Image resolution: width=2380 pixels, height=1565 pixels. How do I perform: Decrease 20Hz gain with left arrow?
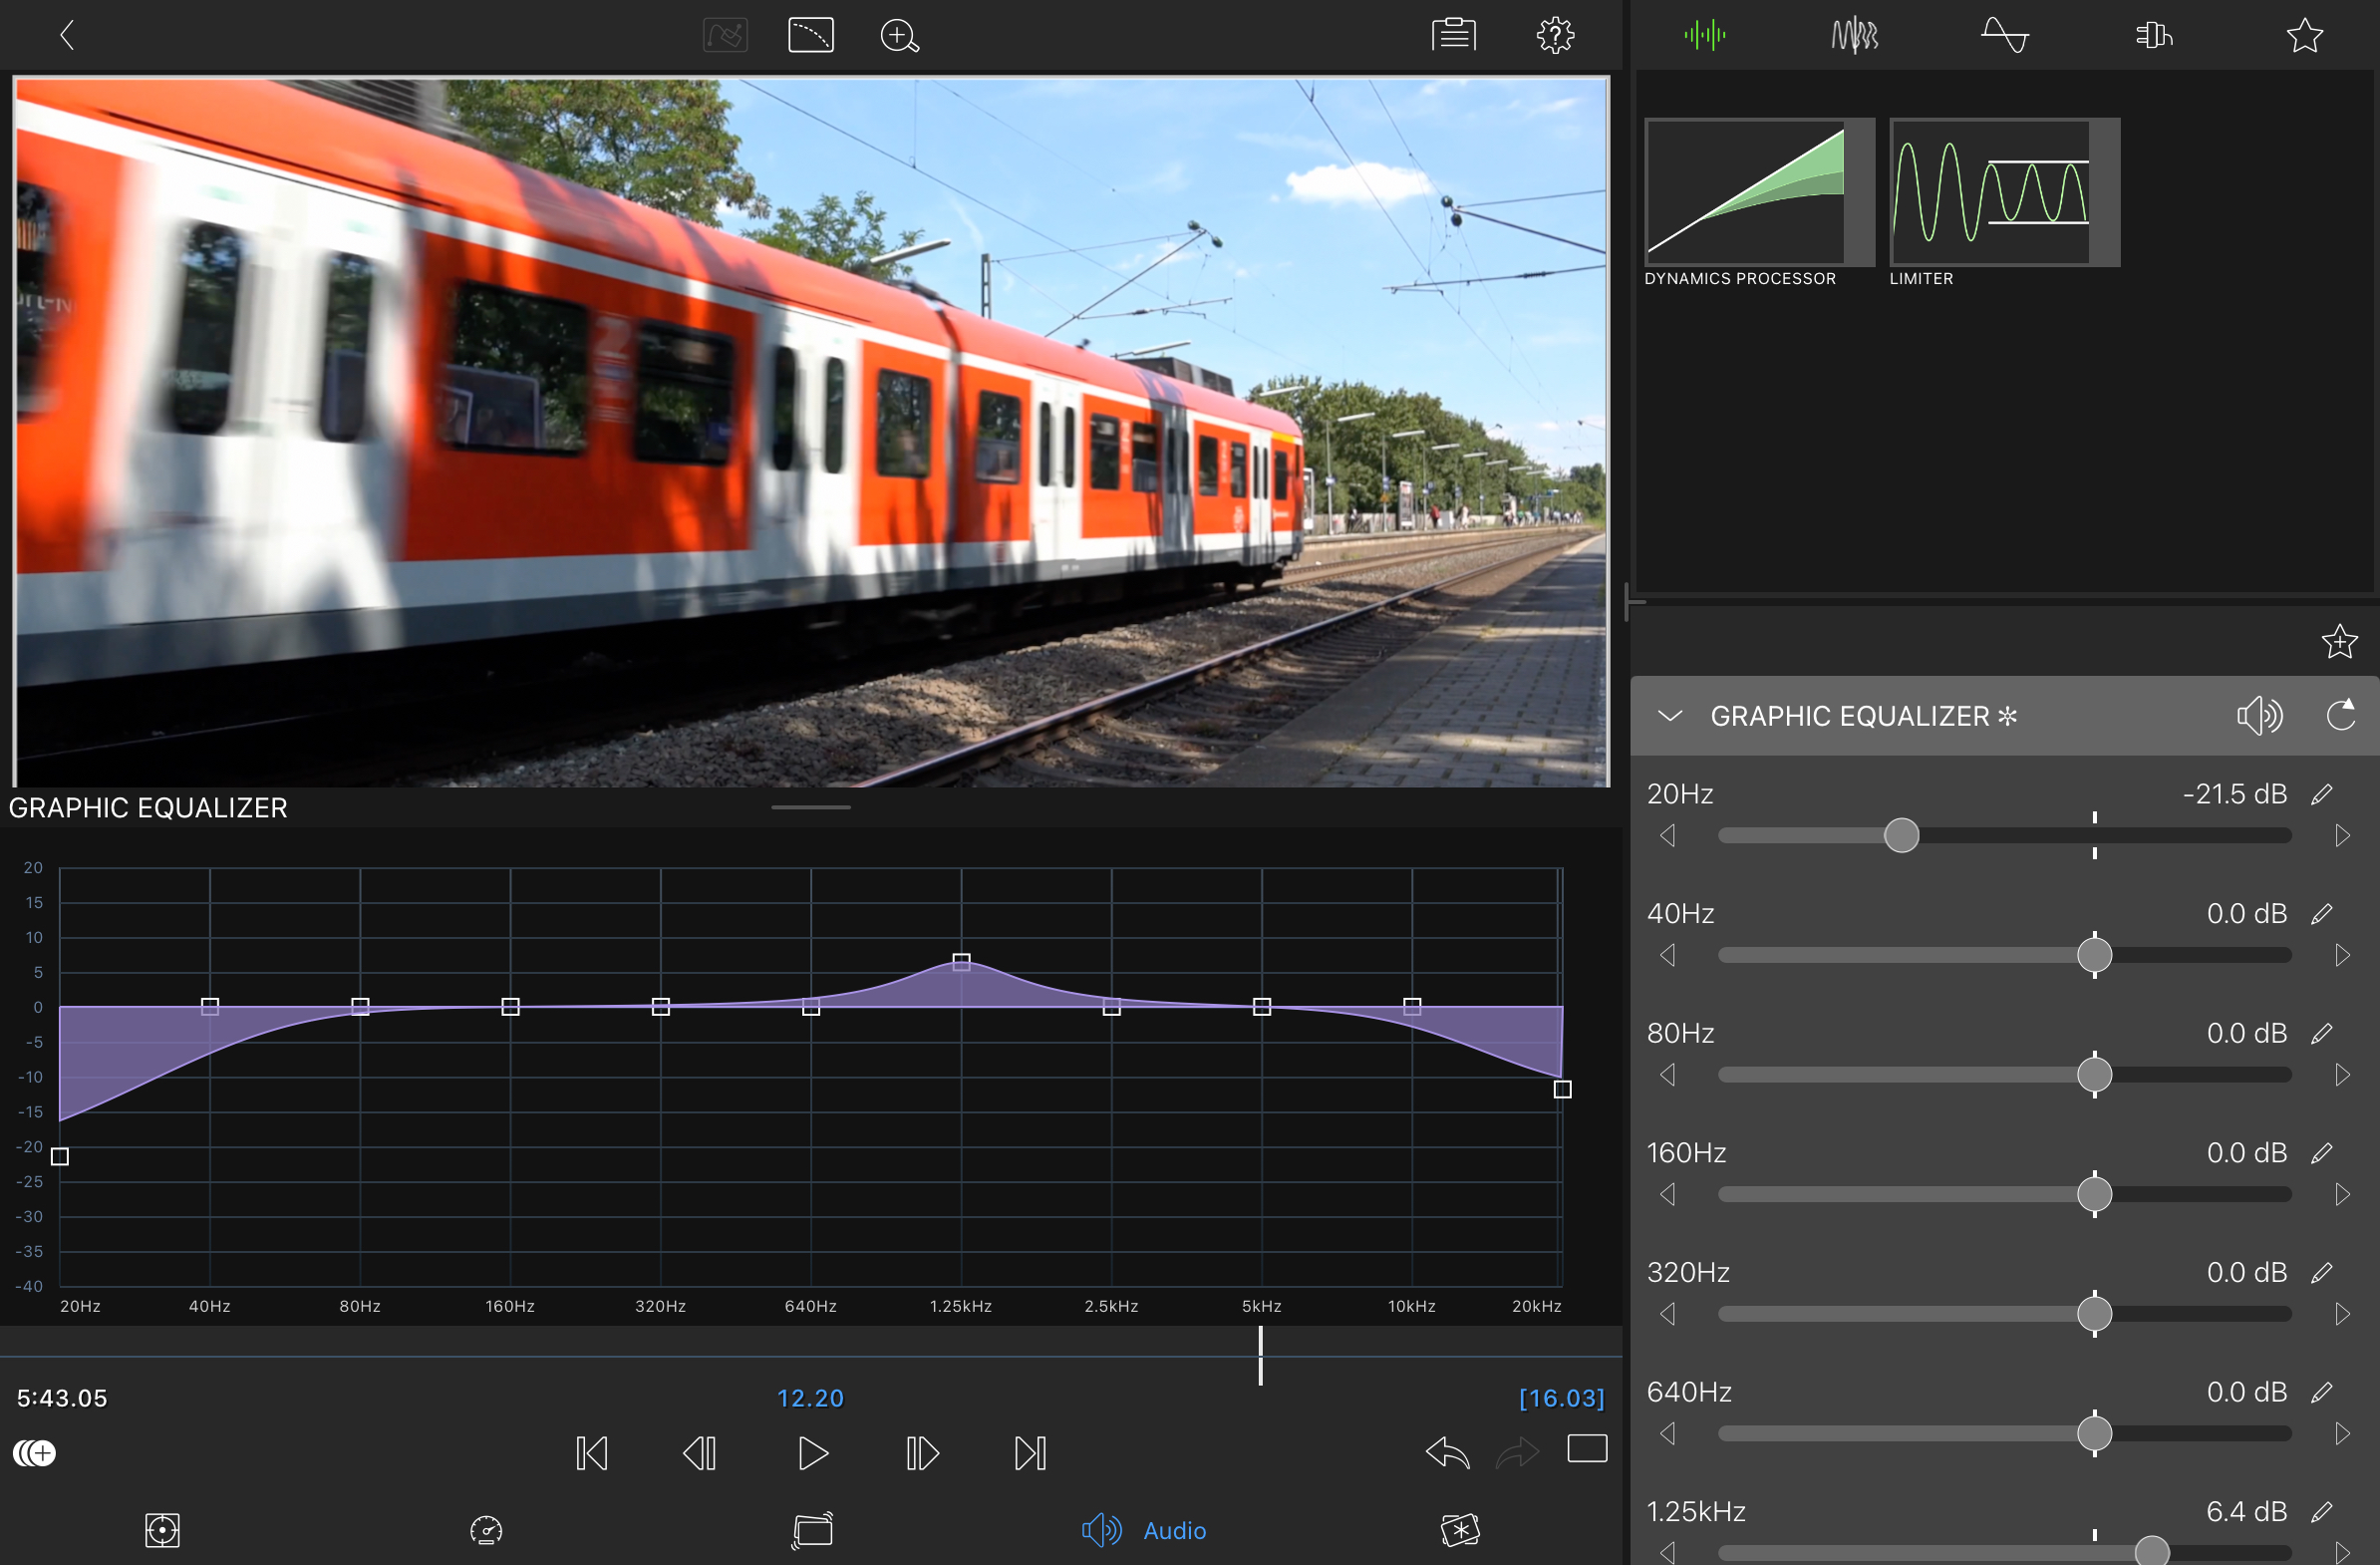(1668, 835)
